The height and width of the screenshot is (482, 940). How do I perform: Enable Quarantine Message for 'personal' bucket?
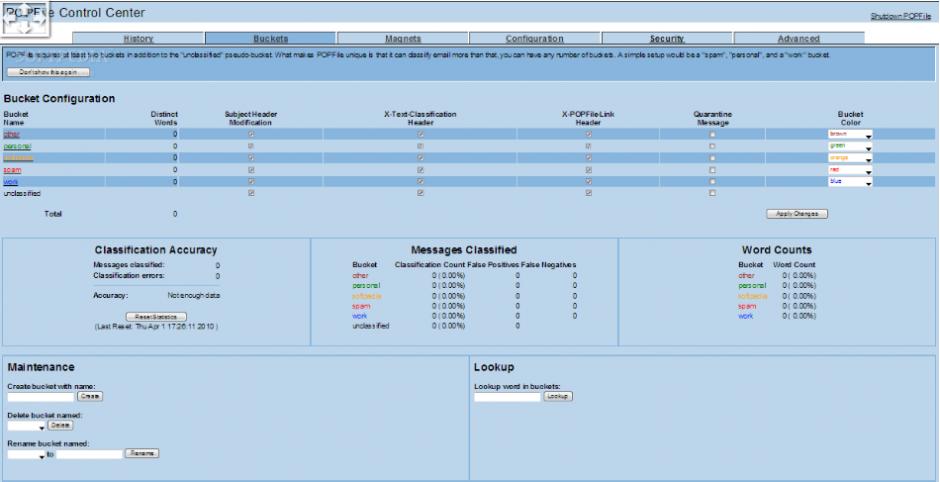(712, 146)
